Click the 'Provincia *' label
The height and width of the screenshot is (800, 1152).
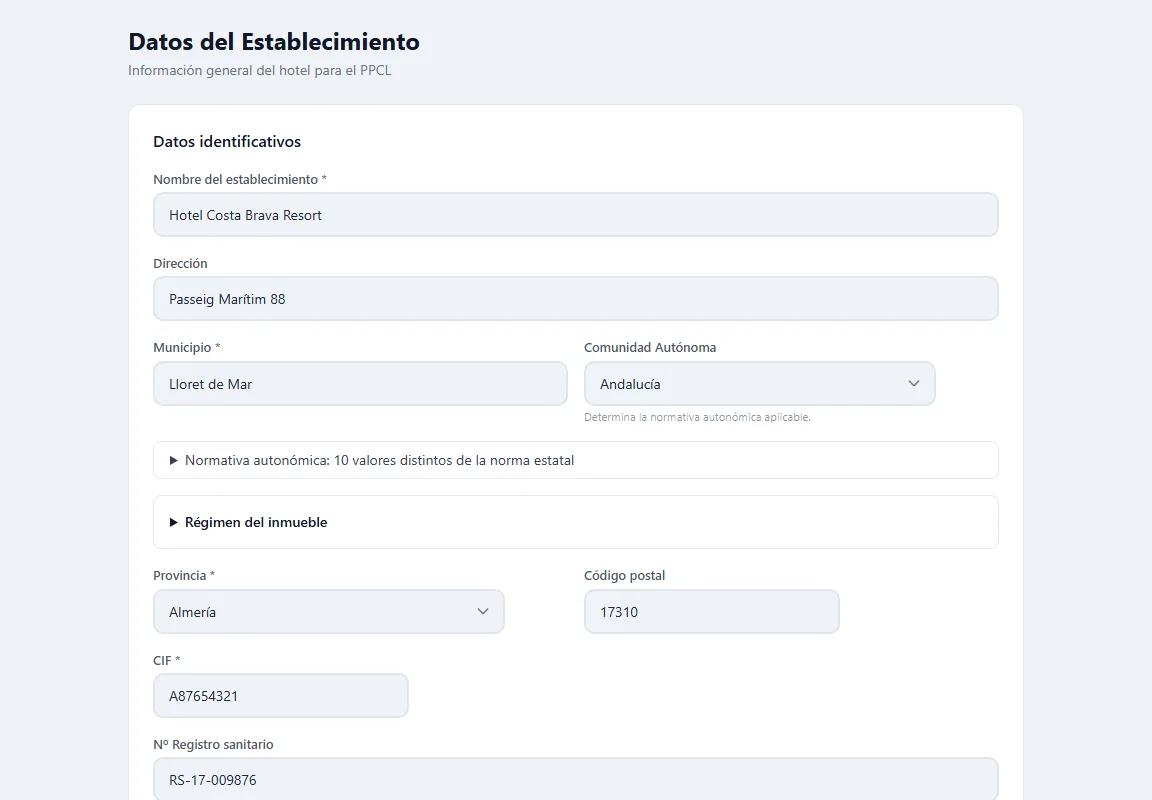click(184, 575)
